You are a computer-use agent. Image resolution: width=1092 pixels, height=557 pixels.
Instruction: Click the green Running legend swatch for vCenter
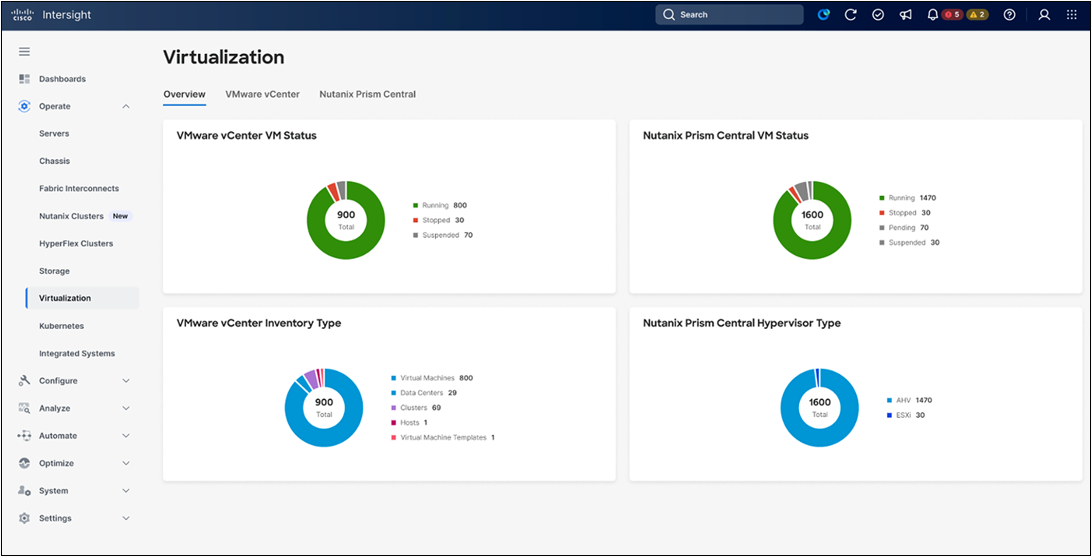pos(416,205)
